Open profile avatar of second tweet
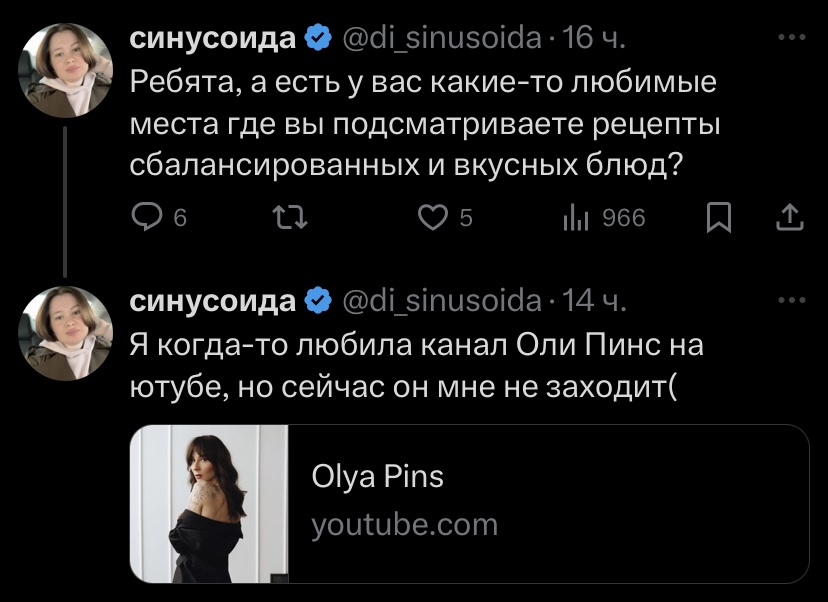Image resolution: width=828 pixels, height=602 pixels. point(66,332)
